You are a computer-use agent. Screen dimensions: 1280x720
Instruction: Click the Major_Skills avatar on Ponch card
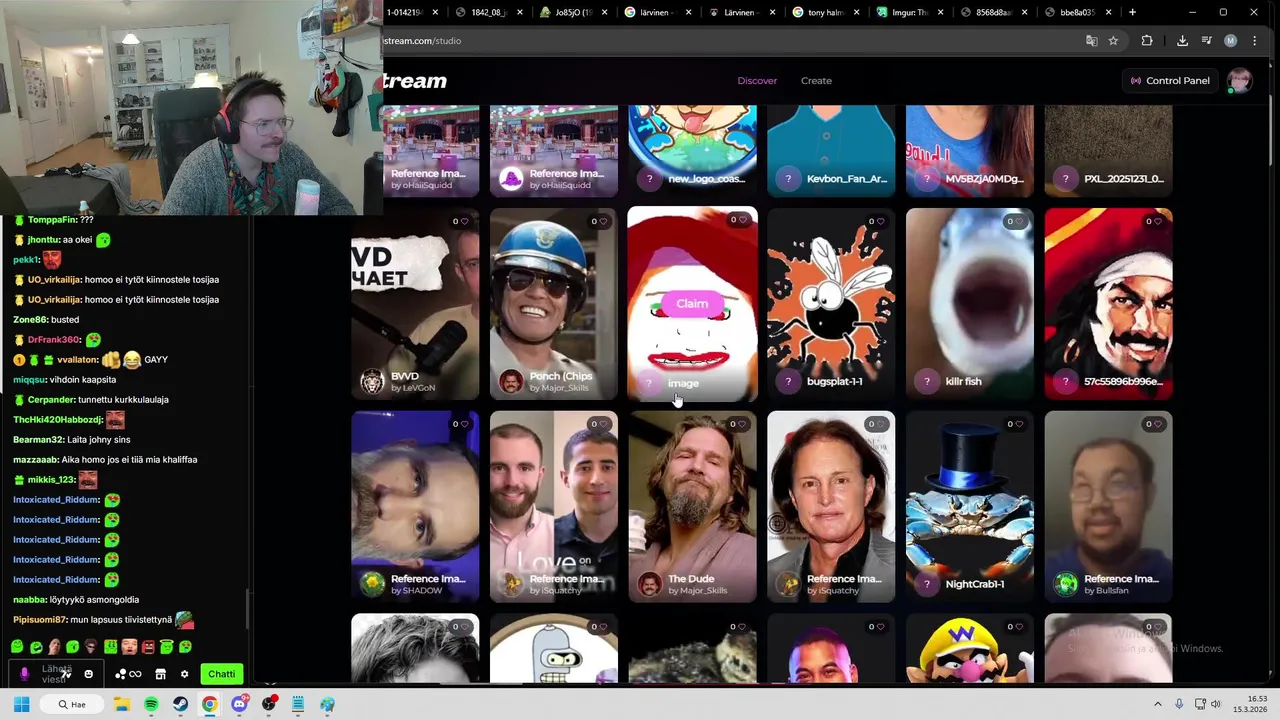511,381
